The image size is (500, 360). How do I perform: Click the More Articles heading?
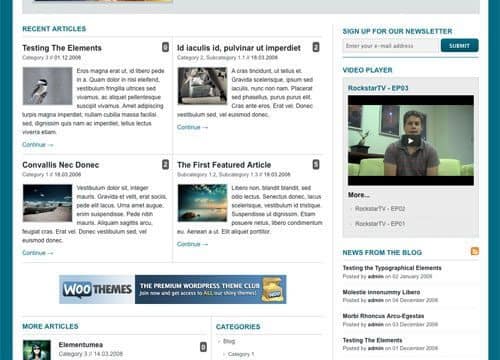tap(50, 326)
